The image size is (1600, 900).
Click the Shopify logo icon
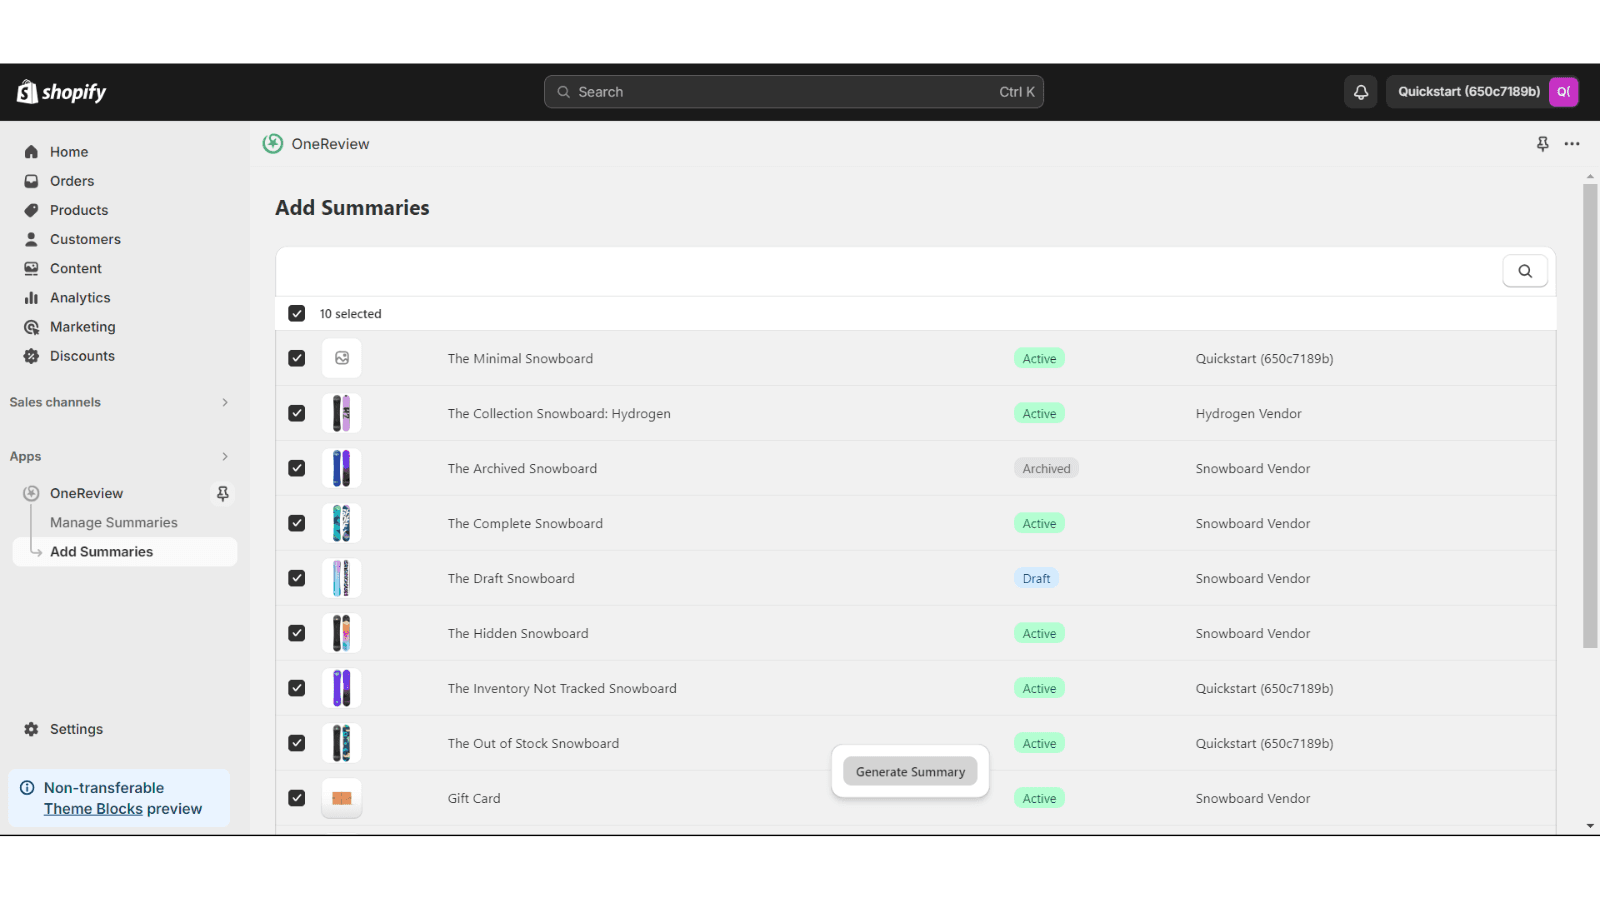click(x=27, y=92)
